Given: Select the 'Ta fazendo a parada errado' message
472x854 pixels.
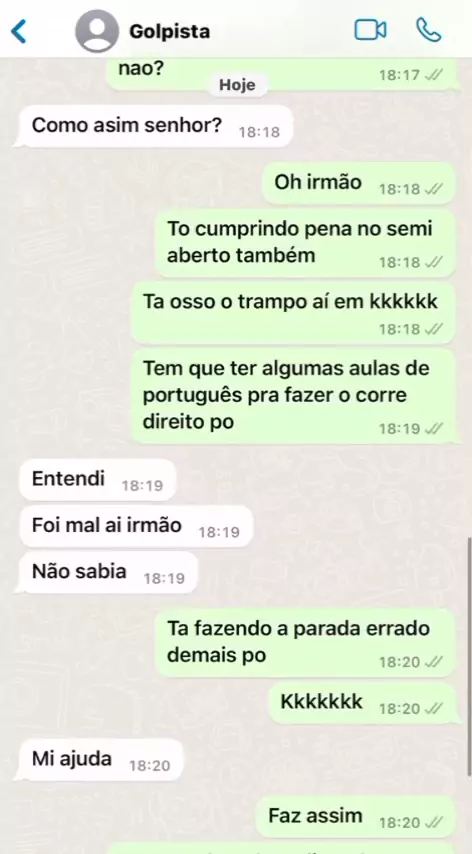Looking at the screenshot, I should click(x=305, y=643).
